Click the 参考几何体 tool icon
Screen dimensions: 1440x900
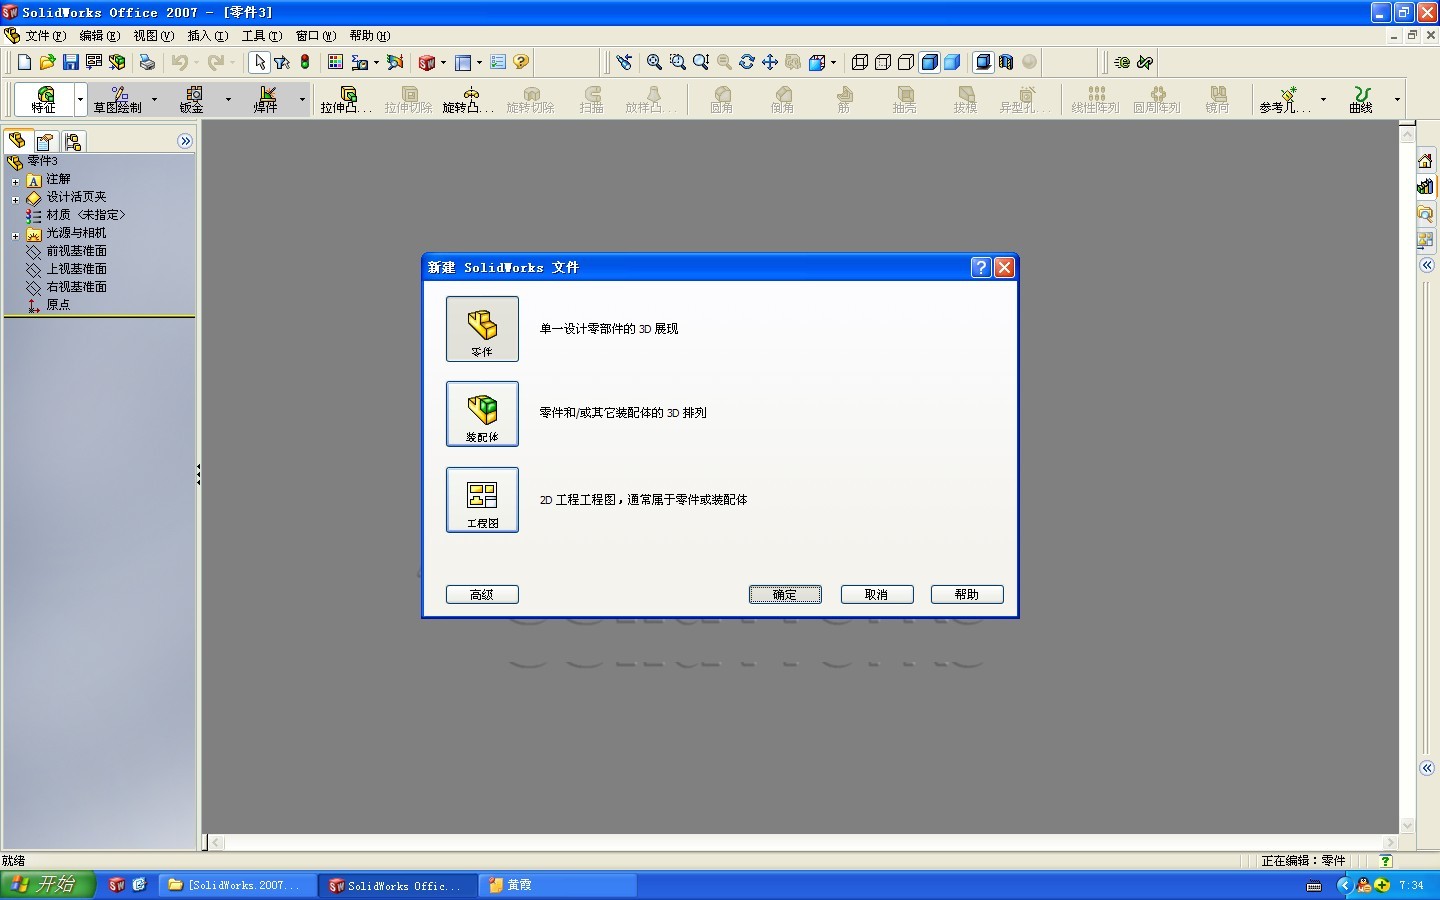click(x=1285, y=99)
